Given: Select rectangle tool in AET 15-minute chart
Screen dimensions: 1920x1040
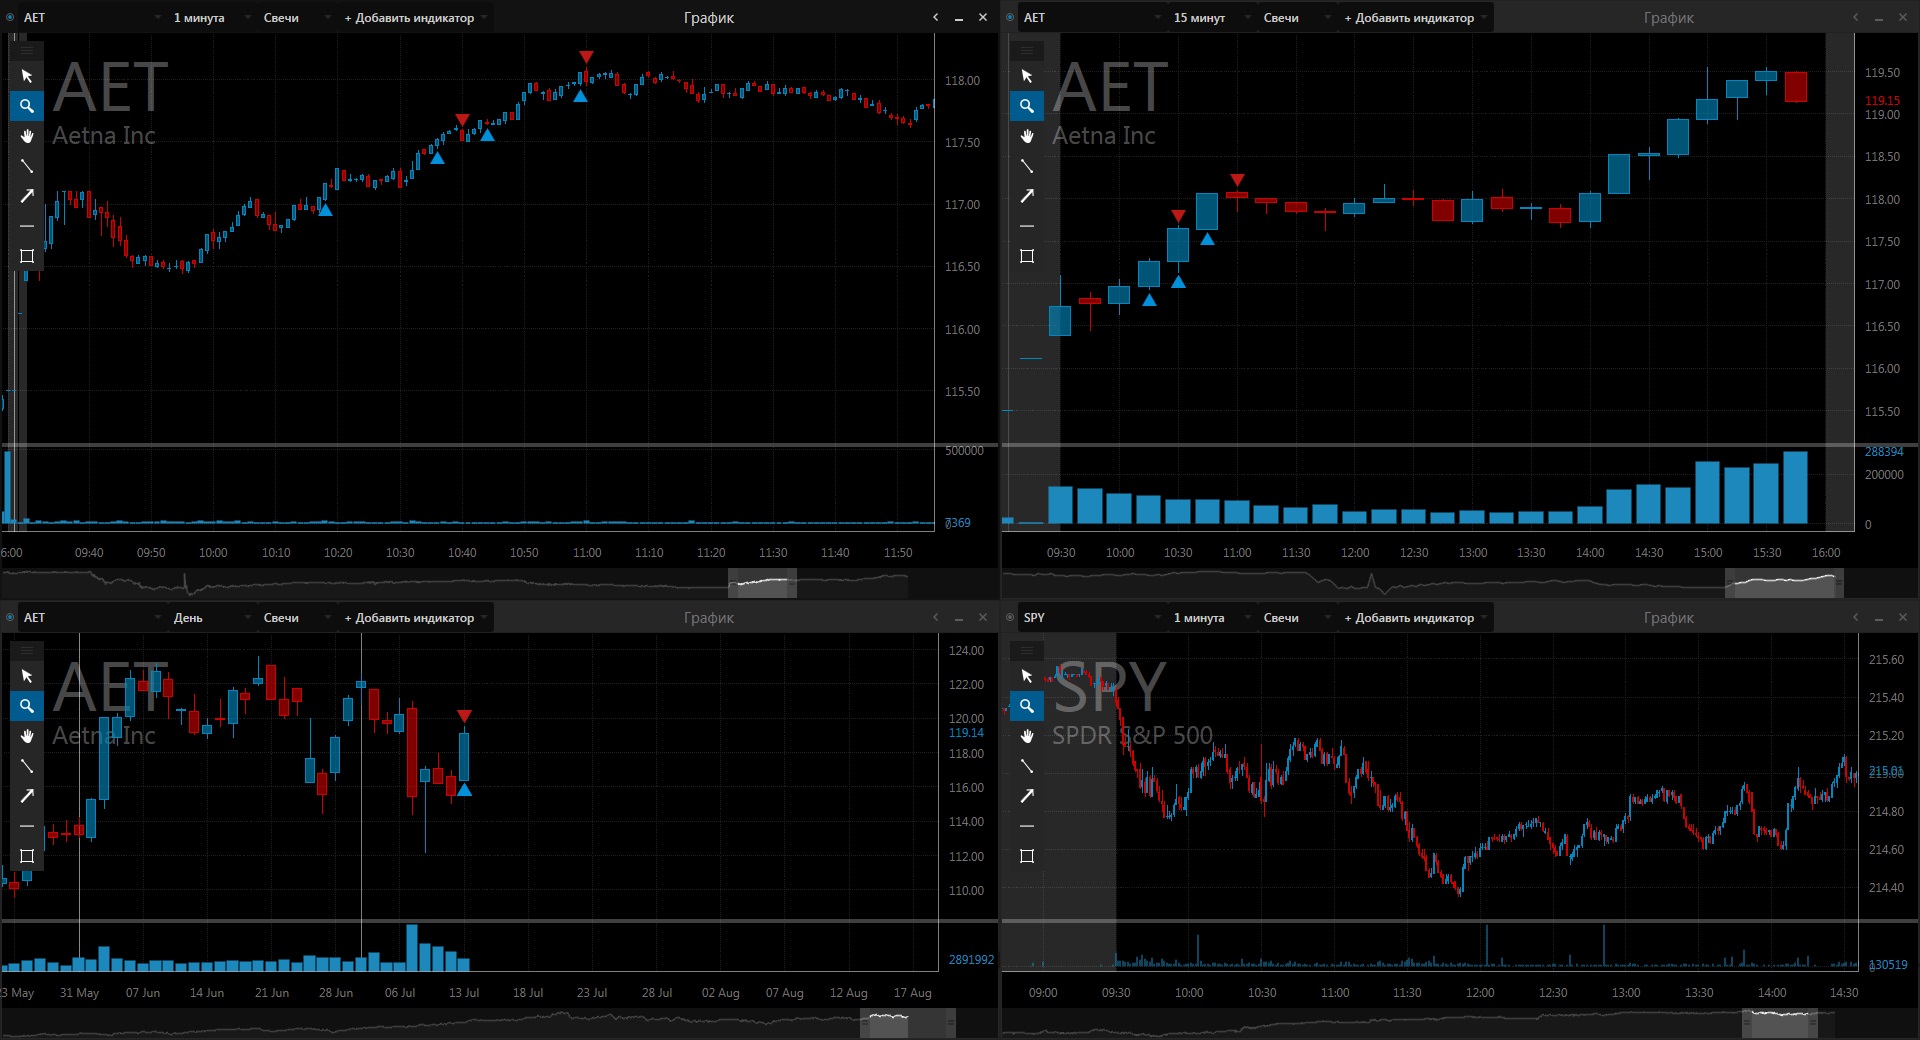Looking at the screenshot, I should click(x=1027, y=256).
